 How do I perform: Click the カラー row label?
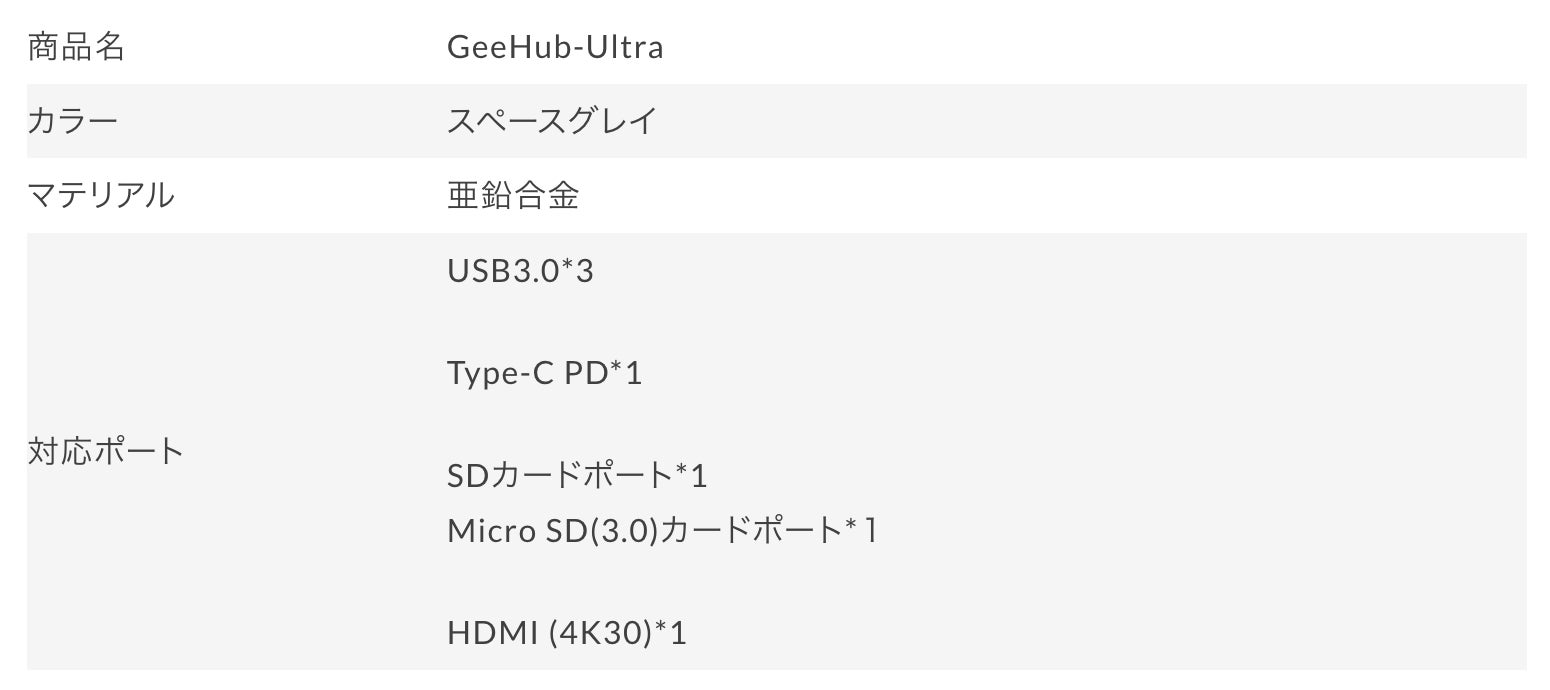click(x=72, y=122)
